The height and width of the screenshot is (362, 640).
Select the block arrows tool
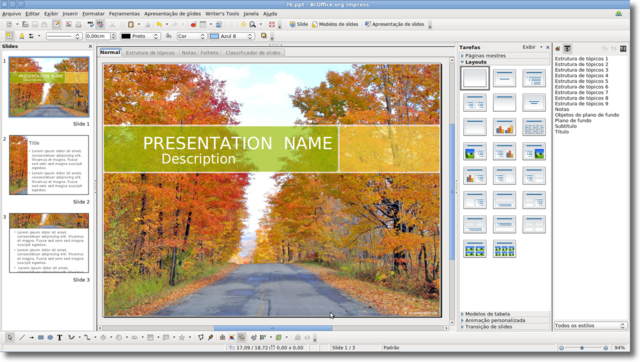(x=134, y=338)
